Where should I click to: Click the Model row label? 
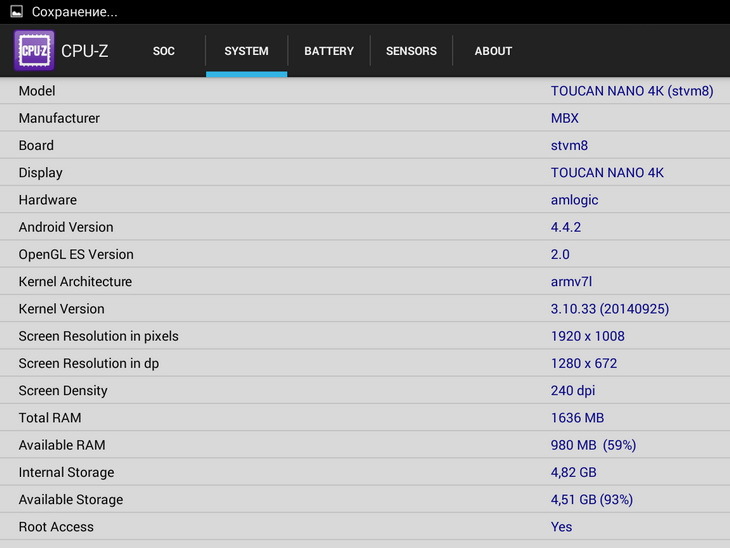[x=37, y=91]
